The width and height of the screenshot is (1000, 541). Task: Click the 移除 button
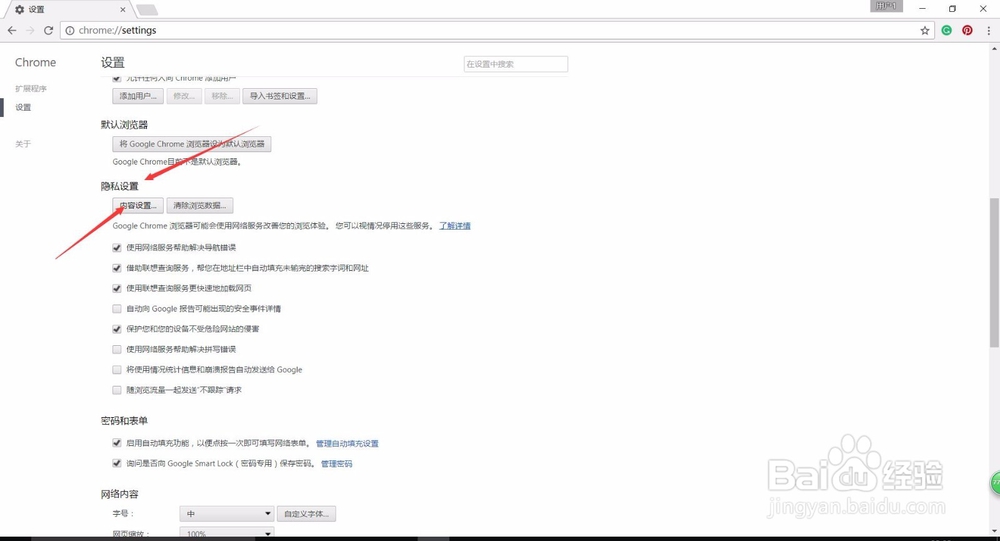222,96
